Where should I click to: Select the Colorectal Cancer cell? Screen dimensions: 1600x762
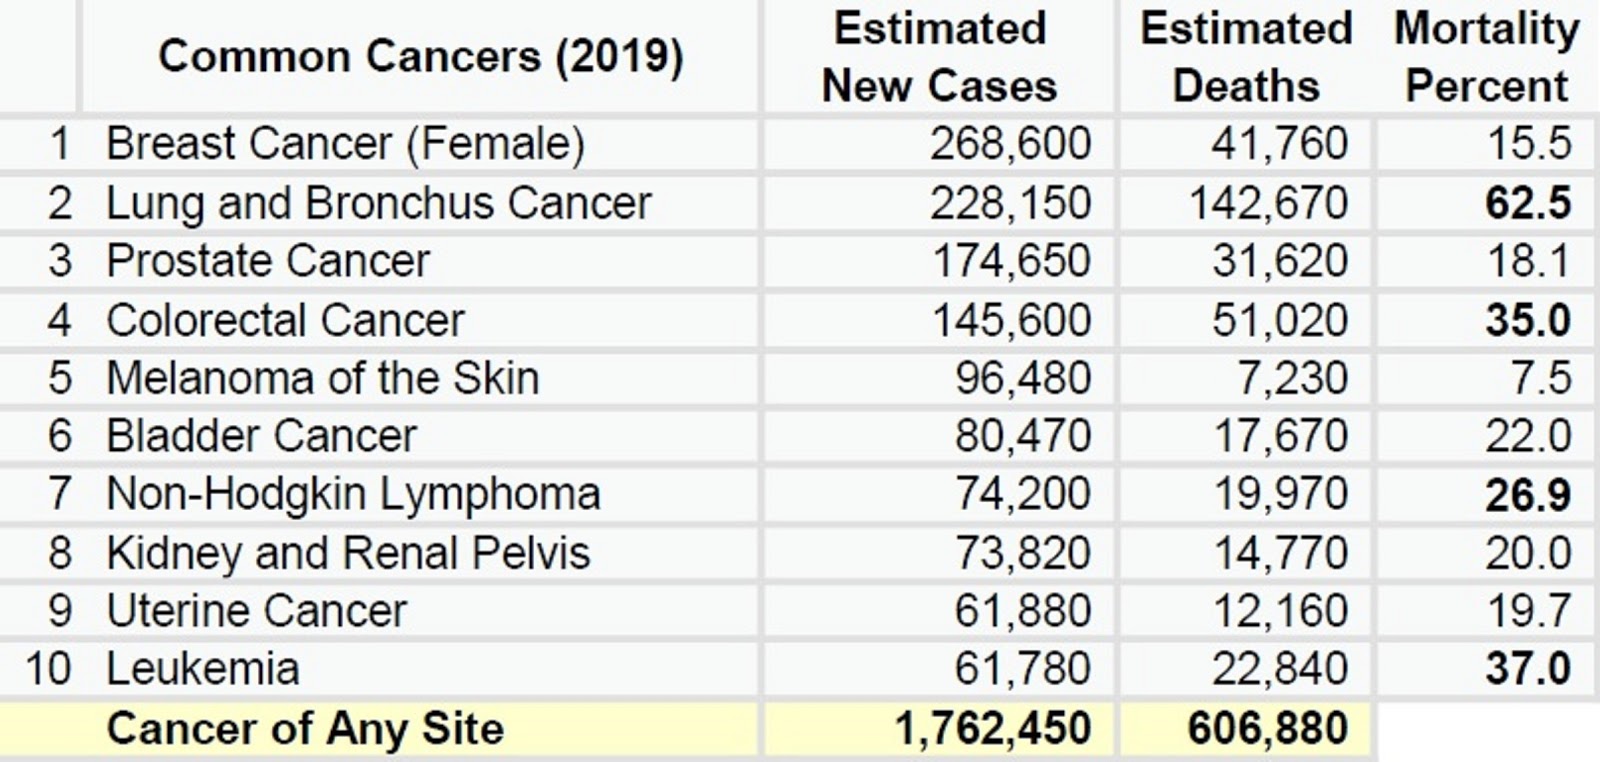coord(285,320)
